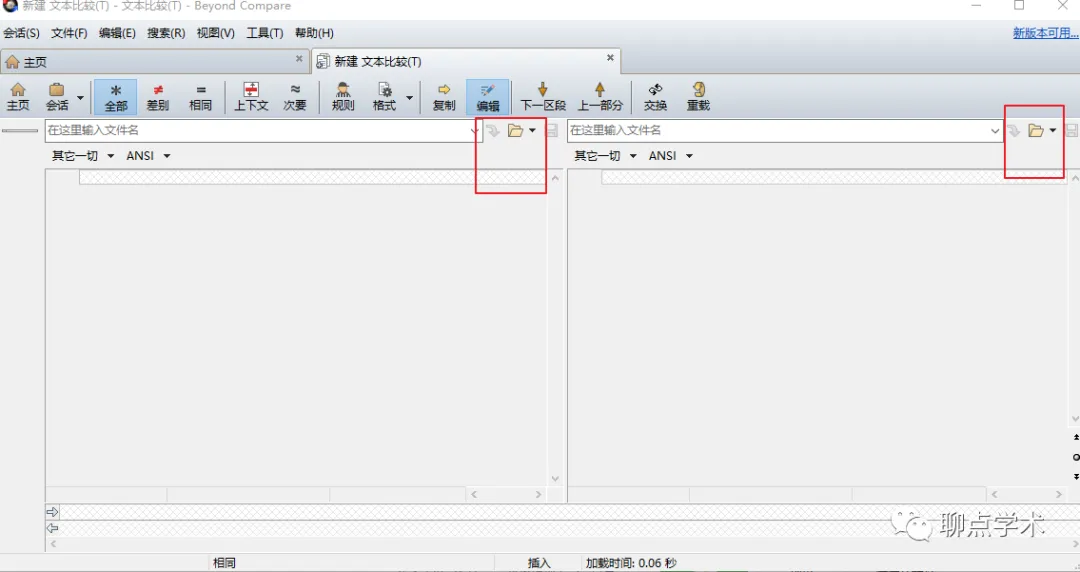Open the 搜索(R) menu

click(166, 33)
